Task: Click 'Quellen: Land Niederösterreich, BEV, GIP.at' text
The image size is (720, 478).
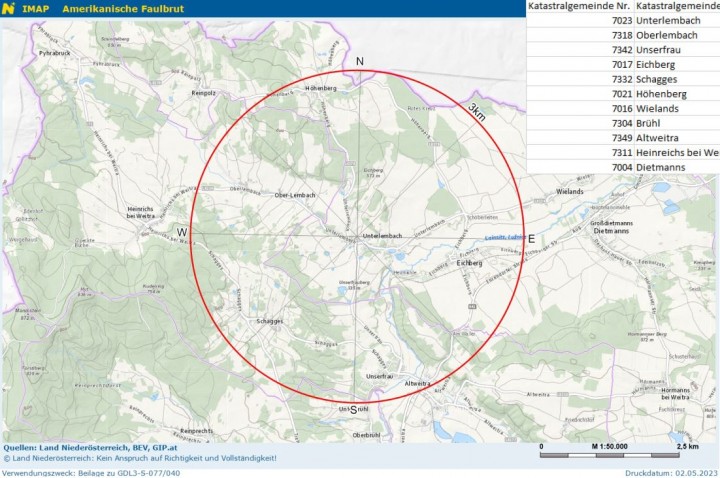Action: [90, 448]
